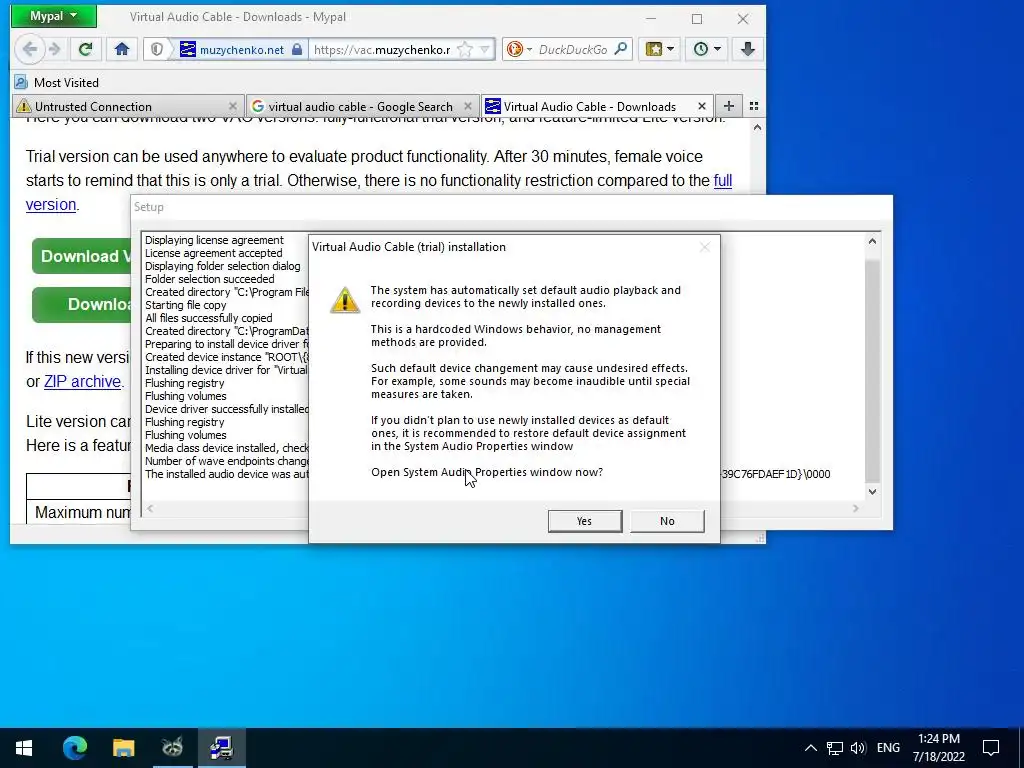The width and height of the screenshot is (1024, 768).
Task: Open the Most Visited bookmarks folder
Action: pos(57,82)
